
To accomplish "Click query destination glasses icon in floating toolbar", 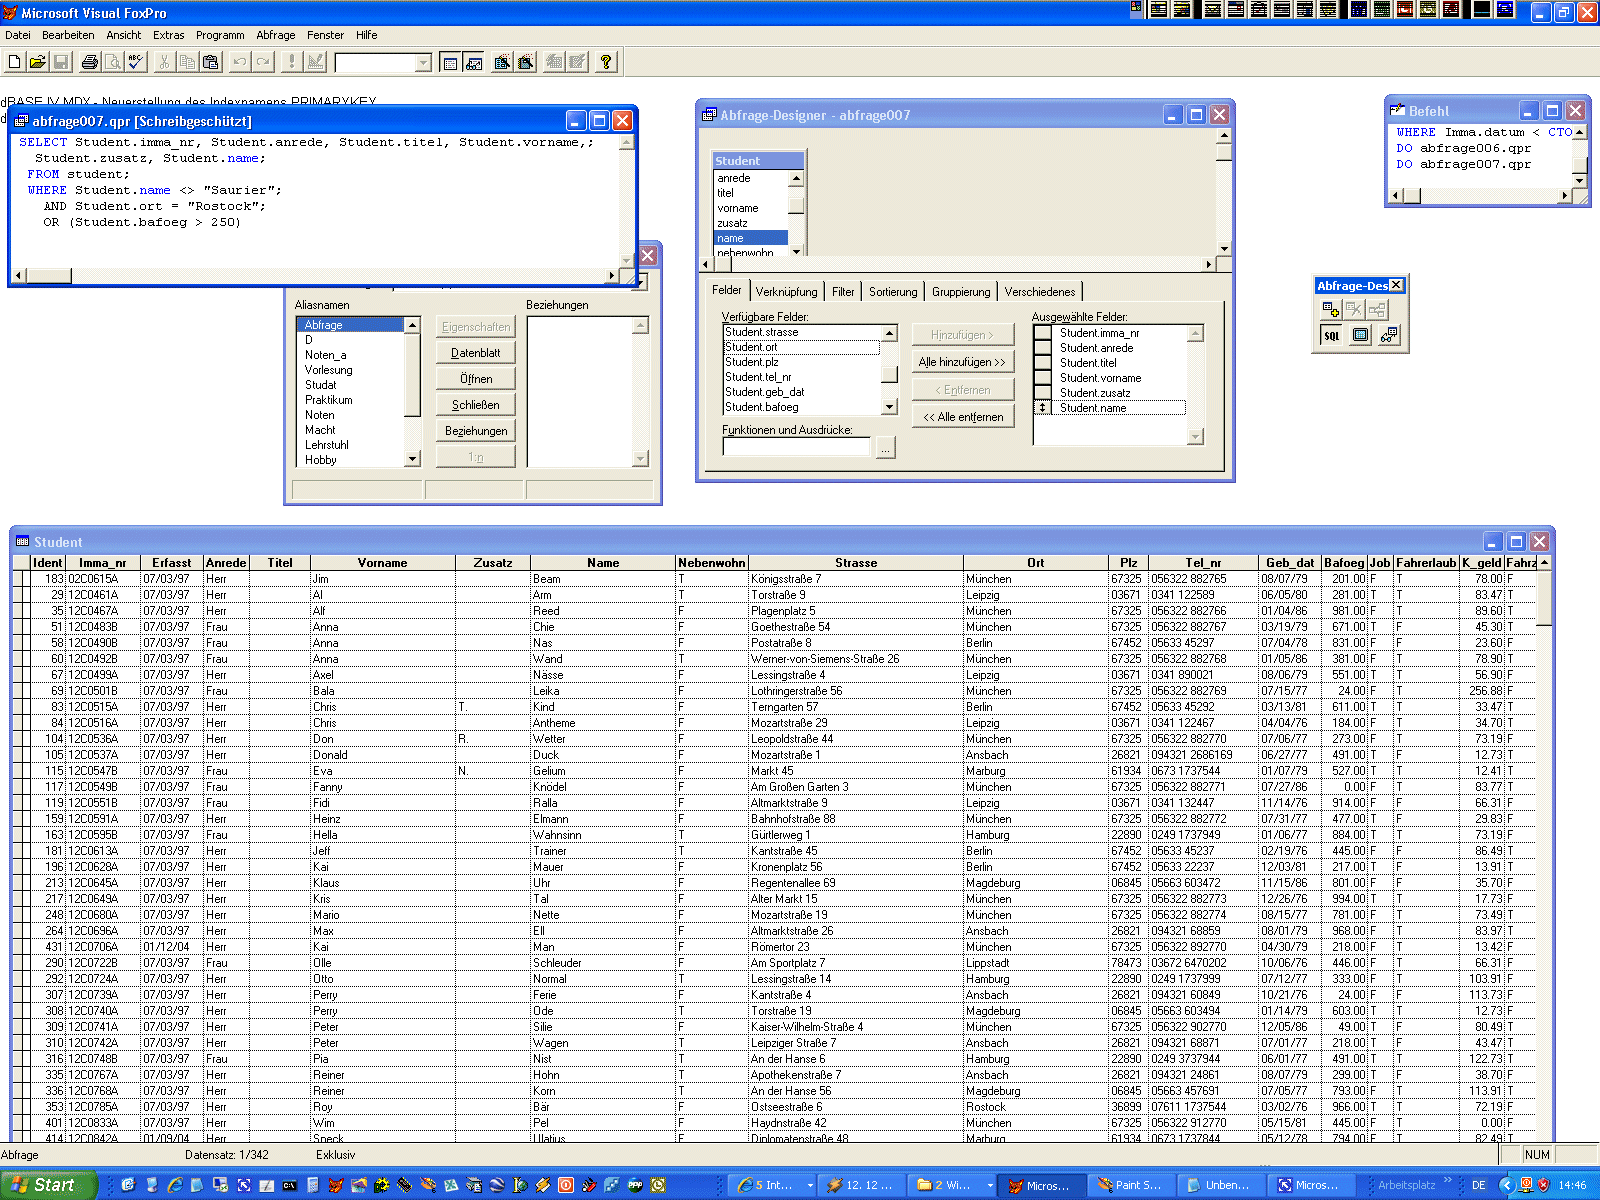I will point(1389,335).
